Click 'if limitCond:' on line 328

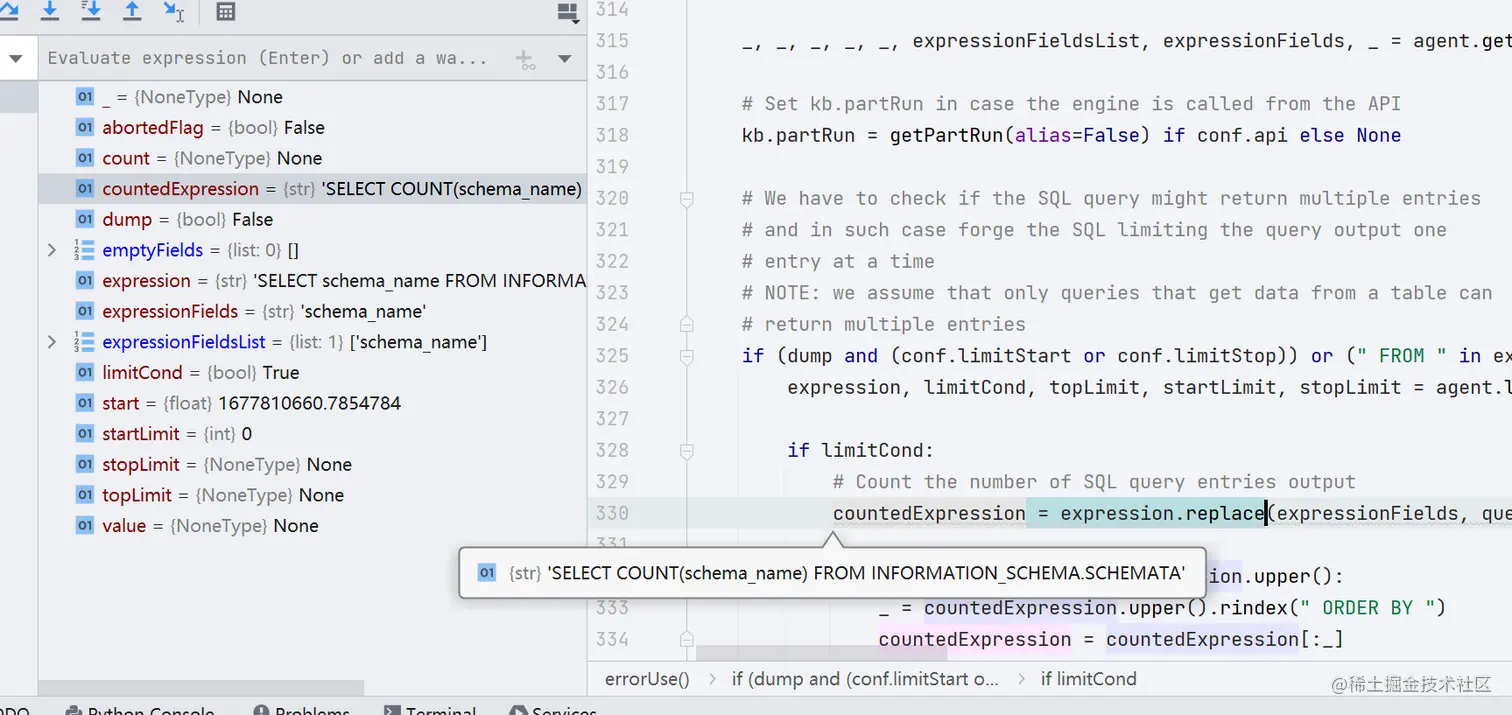[861, 450]
